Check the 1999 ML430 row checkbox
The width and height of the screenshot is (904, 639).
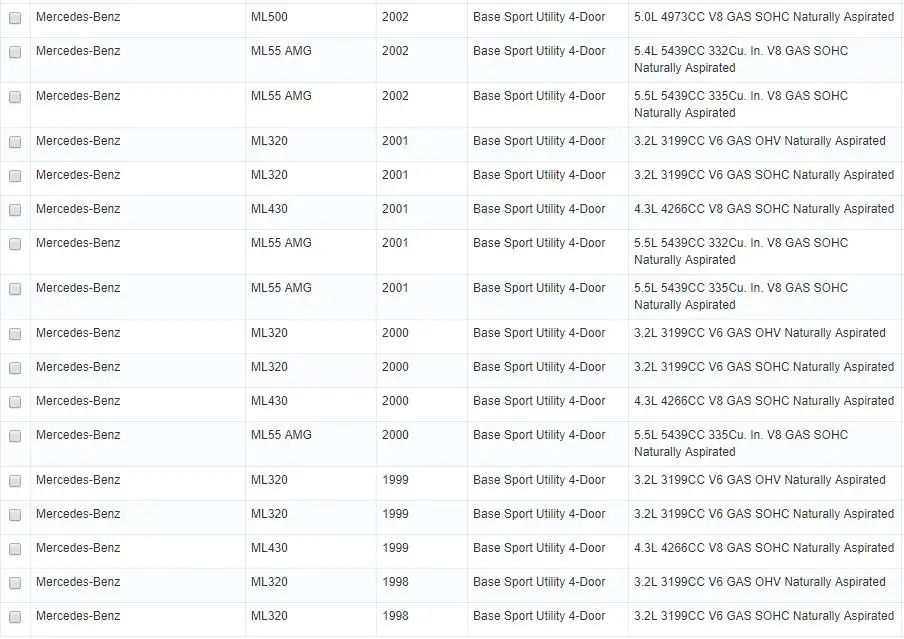(15, 549)
